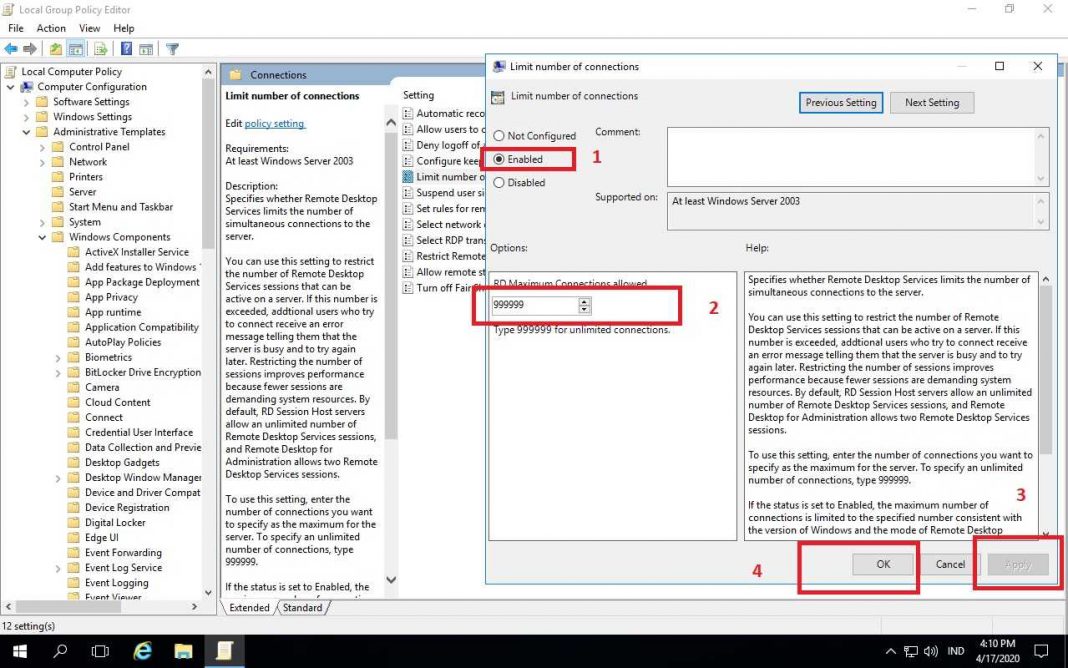Open the Action Center notification icon

coord(1041,652)
